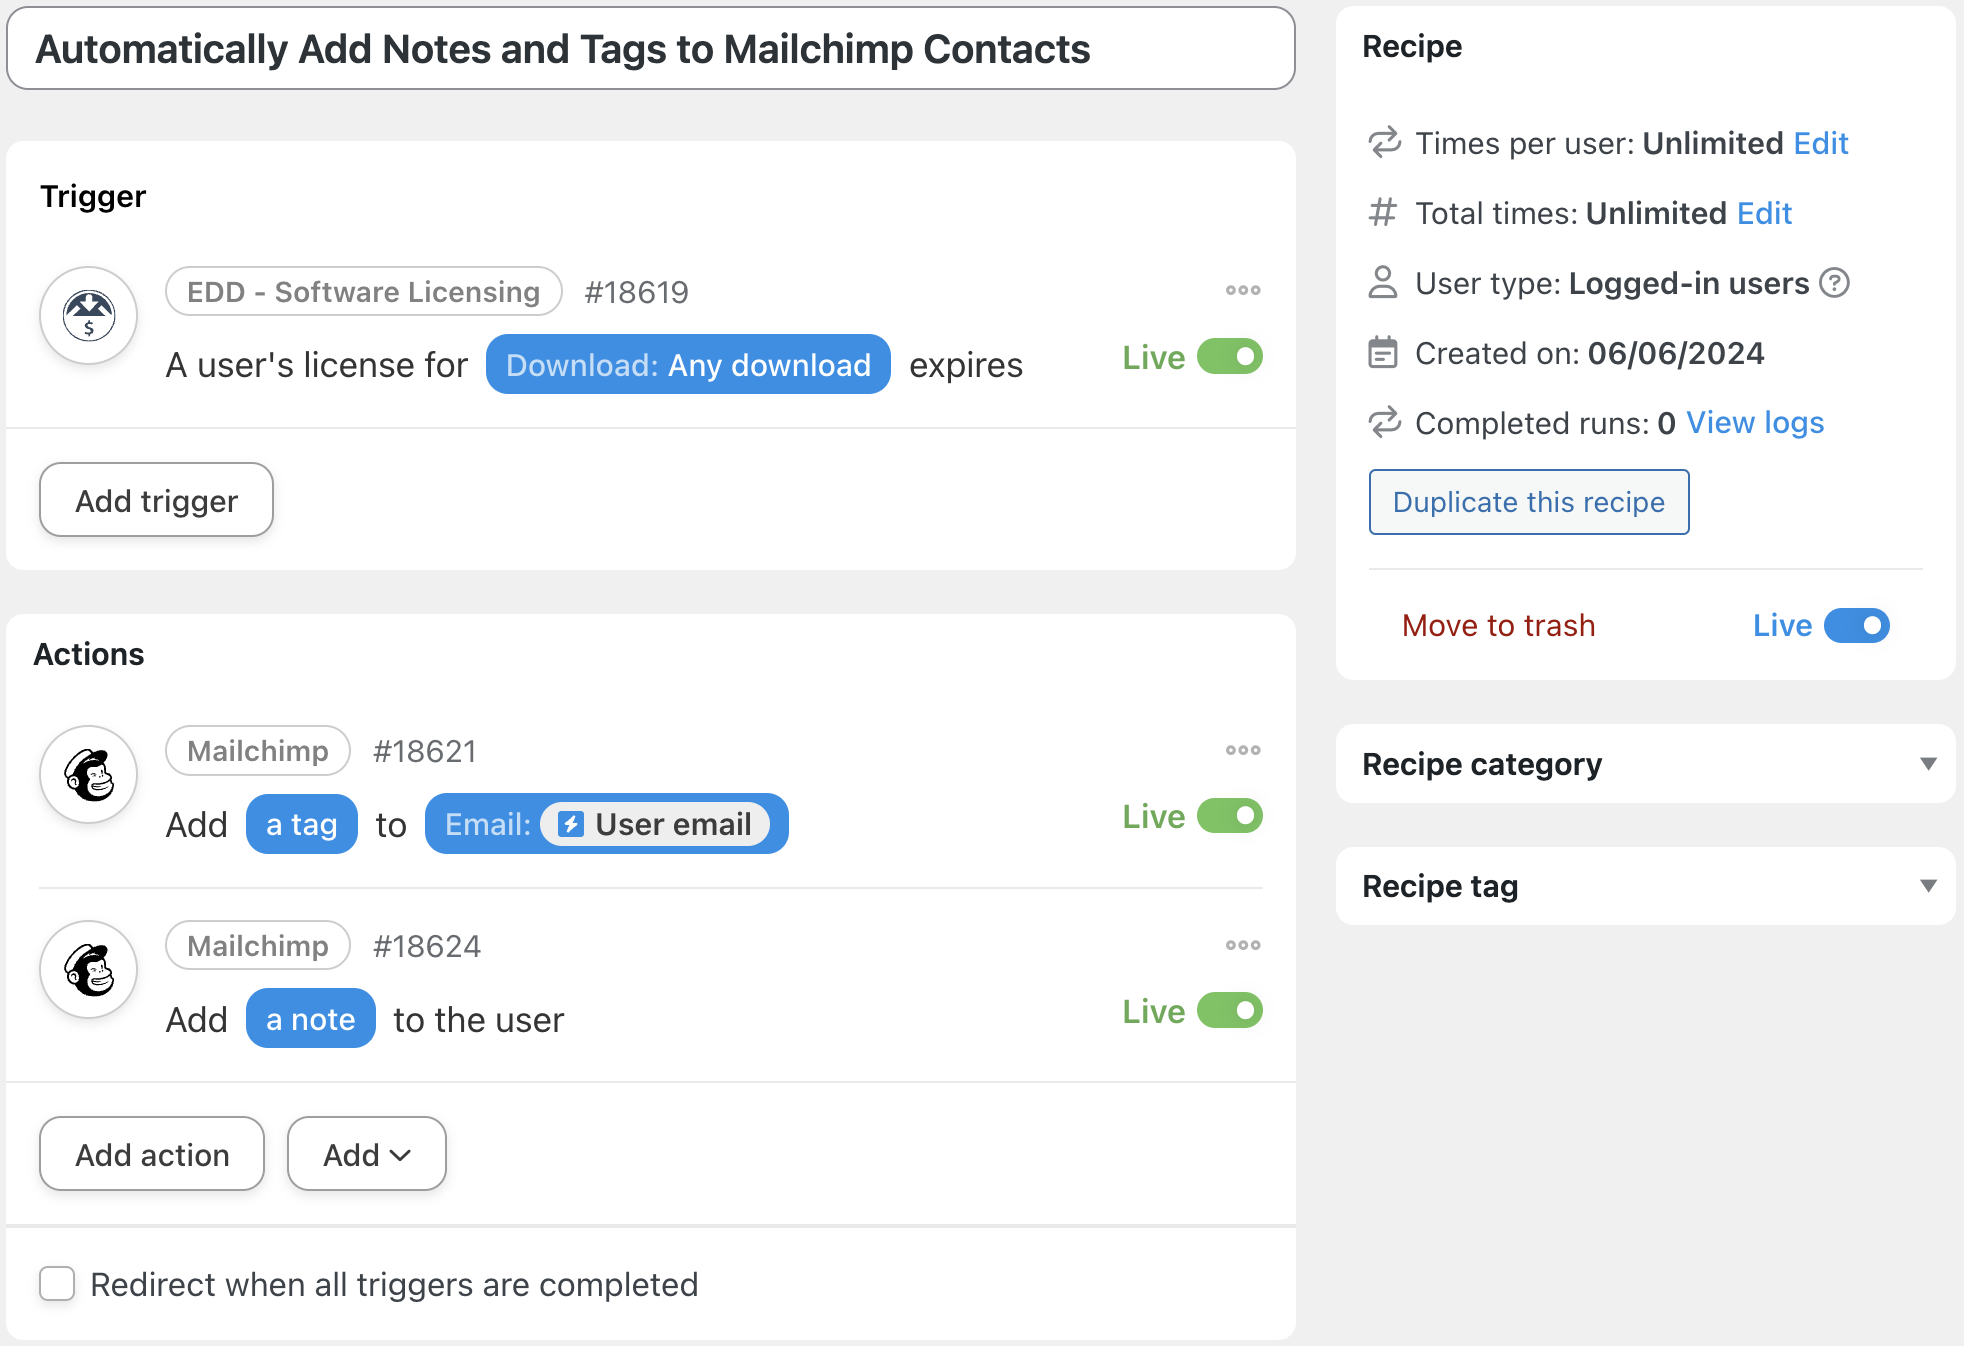Open three-dot menu for Mailchimp tag action
This screenshot has width=1964, height=1346.
click(x=1243, y=750)
